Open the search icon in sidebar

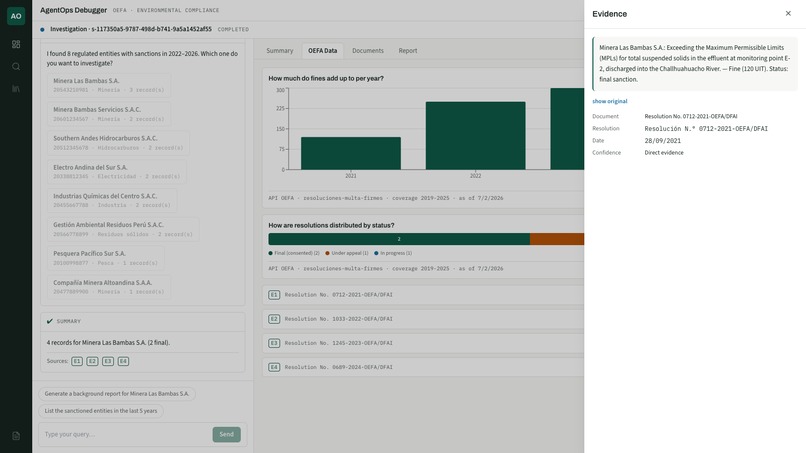click(x=16, y=66)
